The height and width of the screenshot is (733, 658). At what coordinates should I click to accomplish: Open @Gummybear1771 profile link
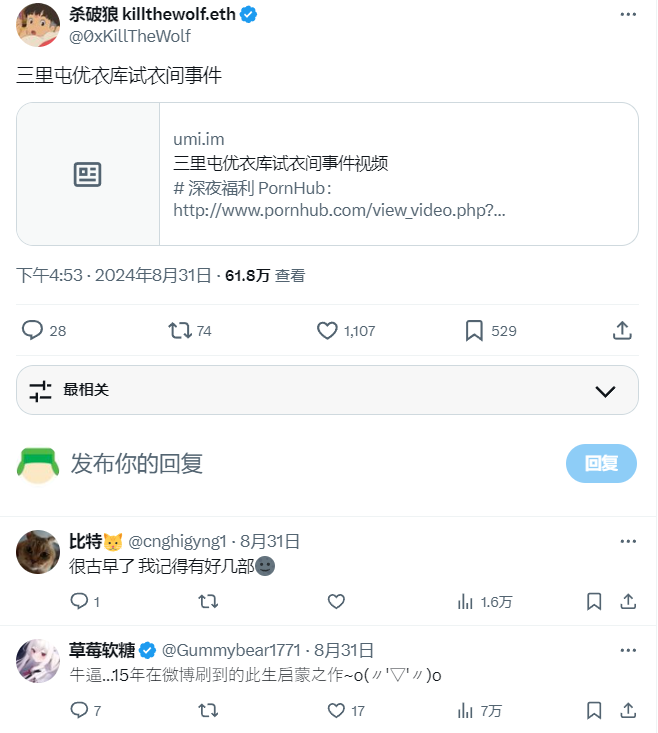[229, 650]
